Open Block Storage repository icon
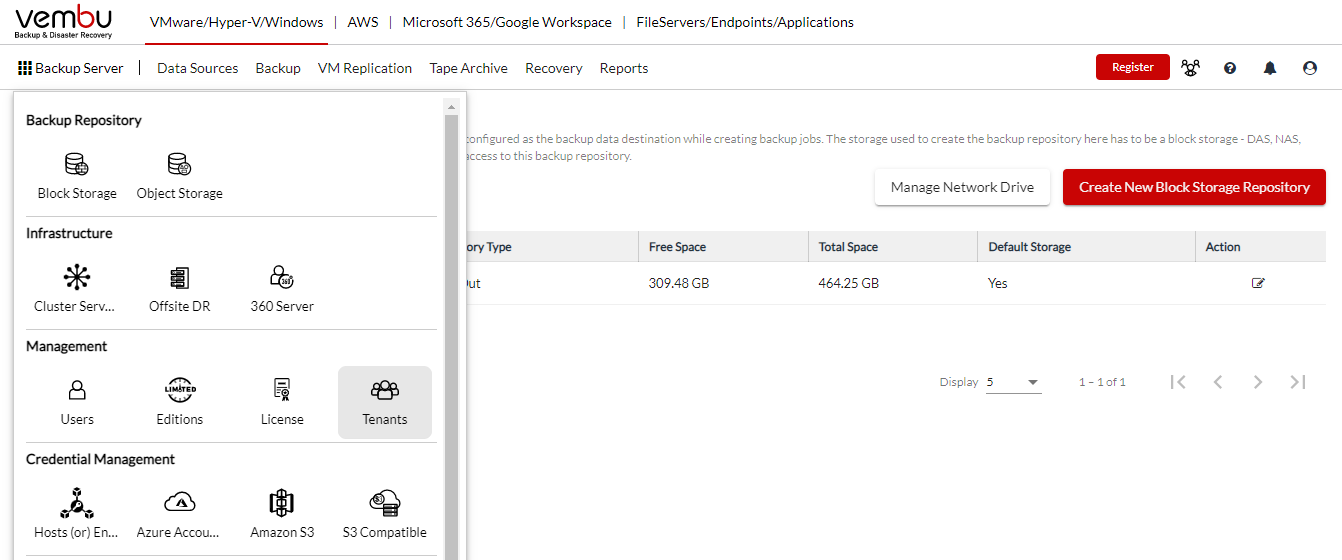1342x560 pixels. 77,164
